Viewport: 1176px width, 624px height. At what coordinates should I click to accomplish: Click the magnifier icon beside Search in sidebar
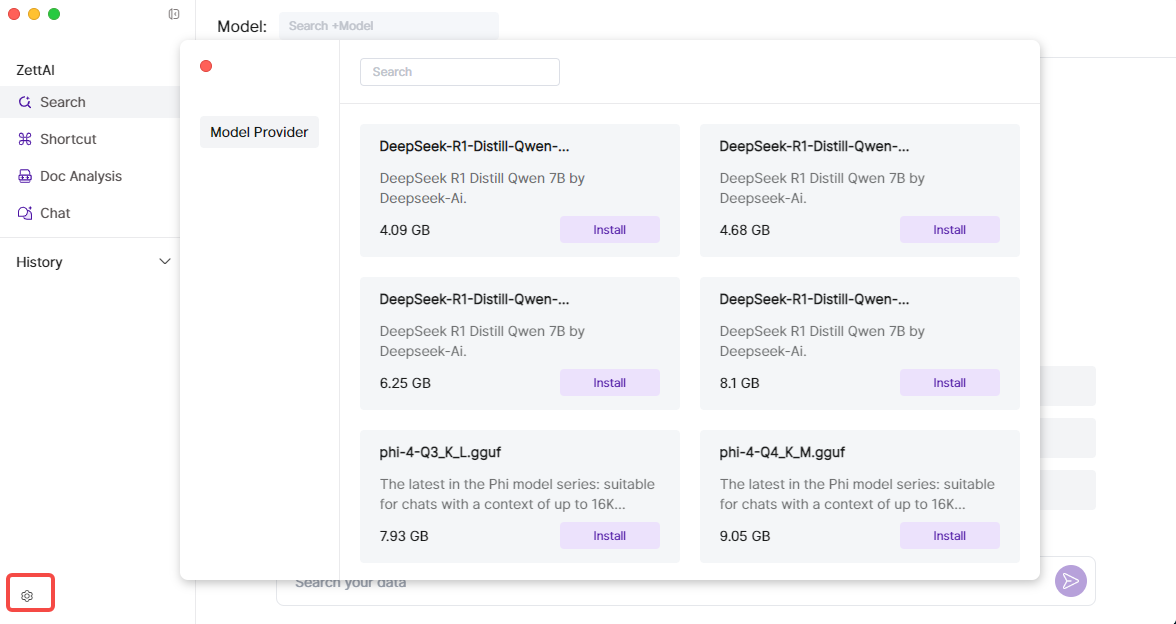(25, 102)
